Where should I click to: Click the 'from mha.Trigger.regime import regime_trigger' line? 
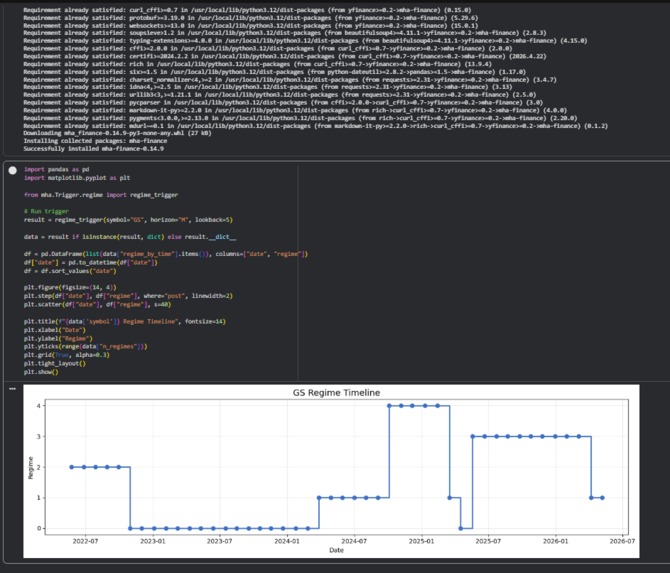tap(101, 195)
